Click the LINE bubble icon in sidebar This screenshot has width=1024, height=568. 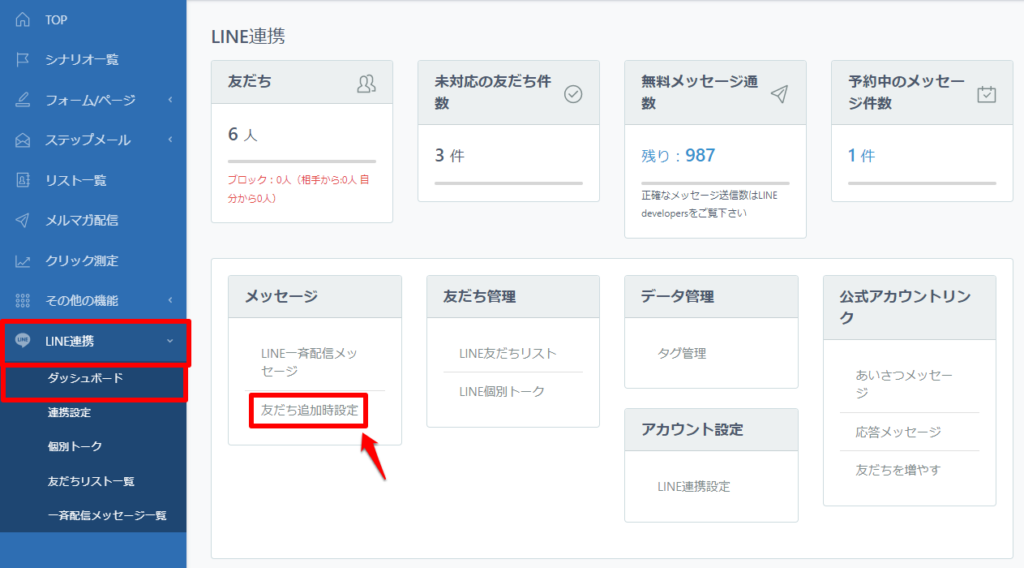pos(23,340)
